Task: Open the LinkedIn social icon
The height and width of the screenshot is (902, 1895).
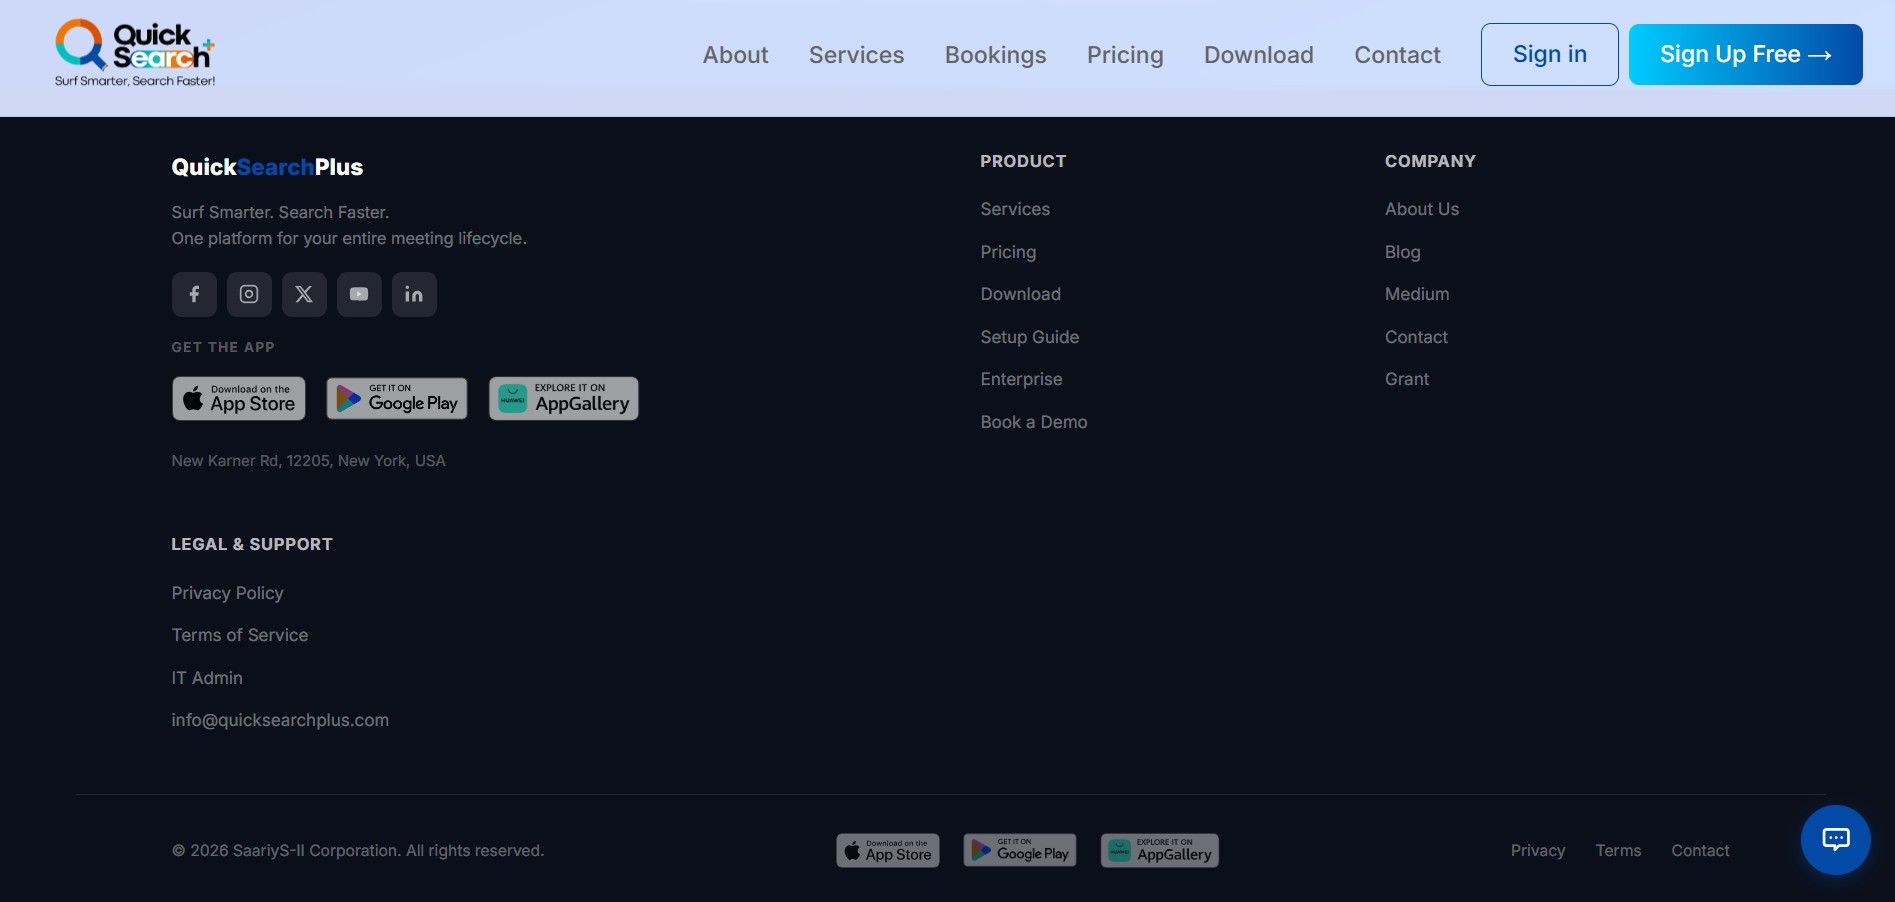Action: (x=414, y=294)
